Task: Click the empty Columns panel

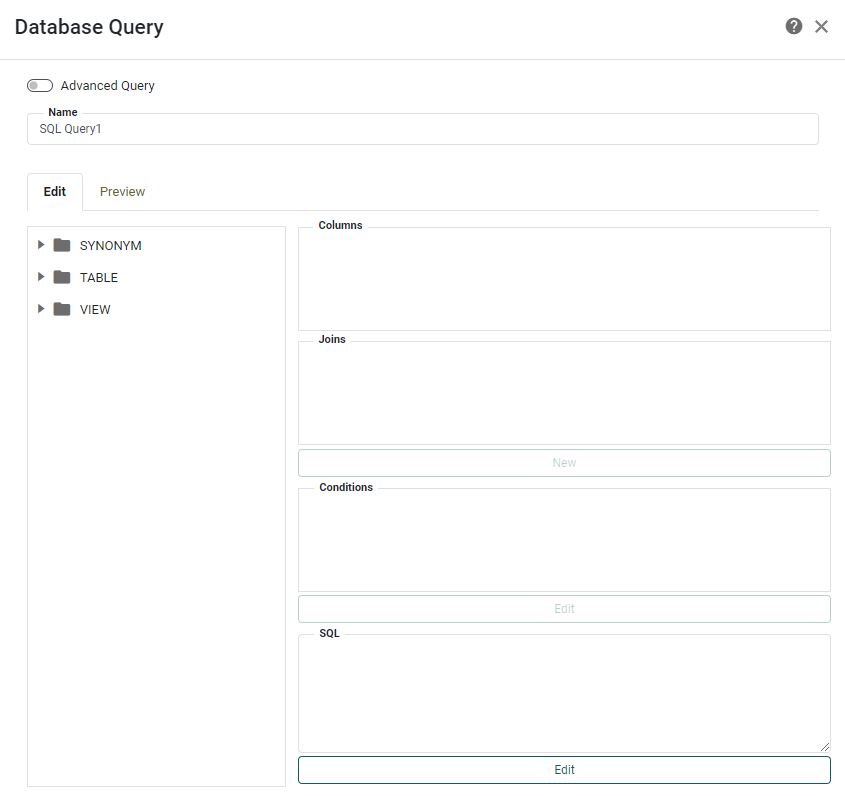Action: pos(564,278)
